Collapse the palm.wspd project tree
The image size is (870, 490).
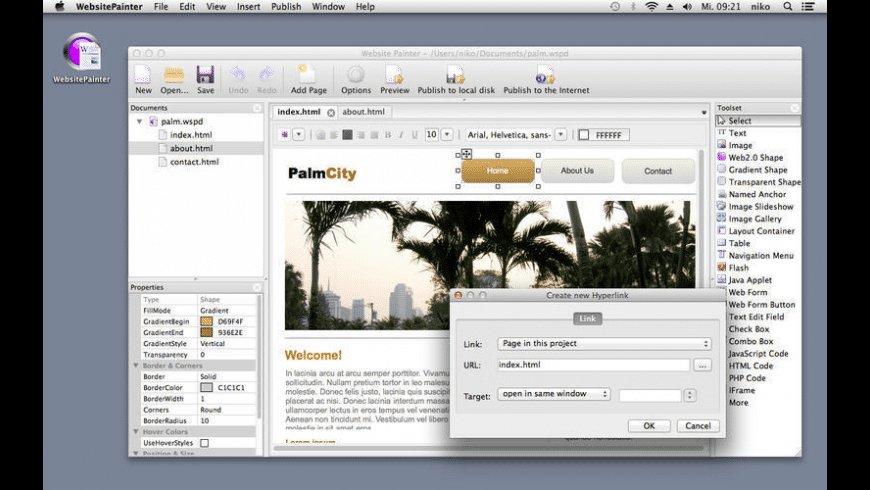click(x=140, y=121)
